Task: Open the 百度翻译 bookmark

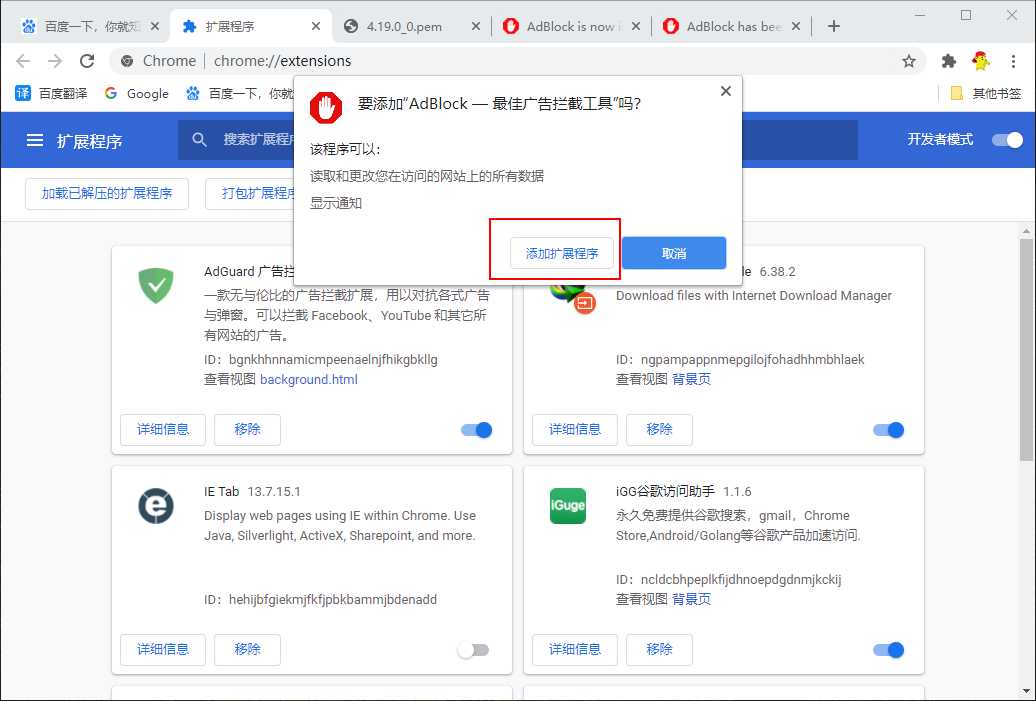Action: pyautogui.click(x=51, y=93)
